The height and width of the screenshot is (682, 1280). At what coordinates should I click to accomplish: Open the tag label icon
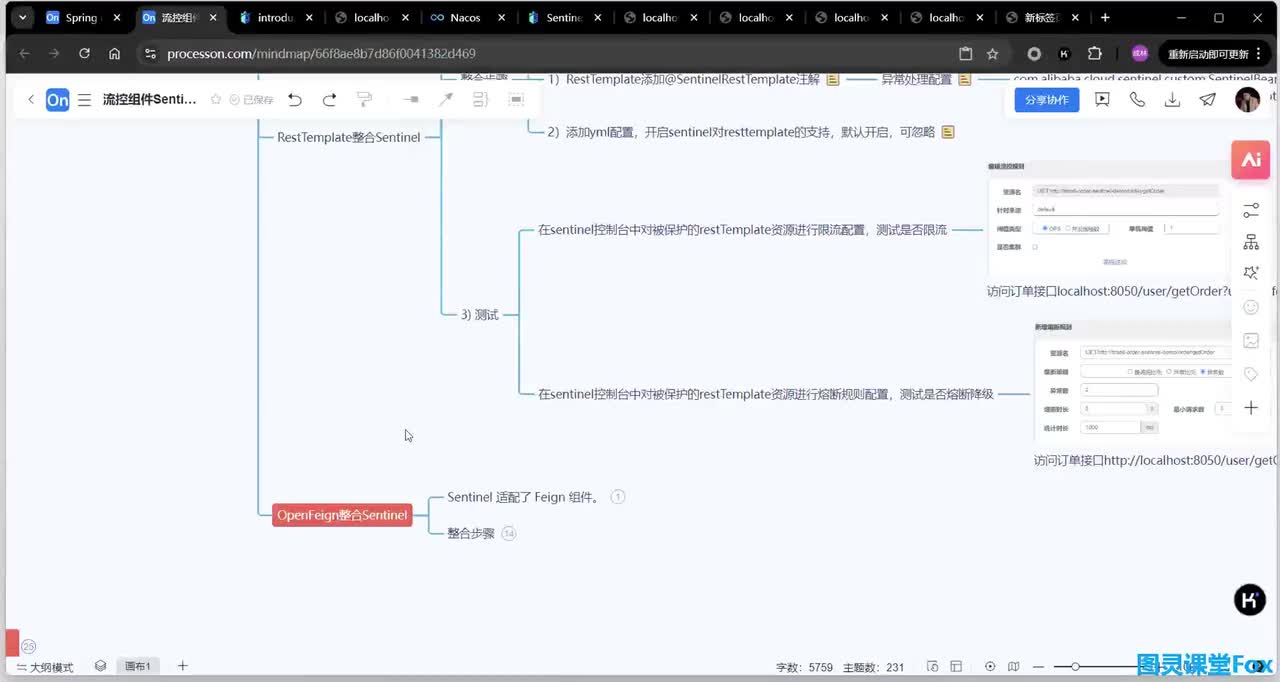pos(1251,374)
